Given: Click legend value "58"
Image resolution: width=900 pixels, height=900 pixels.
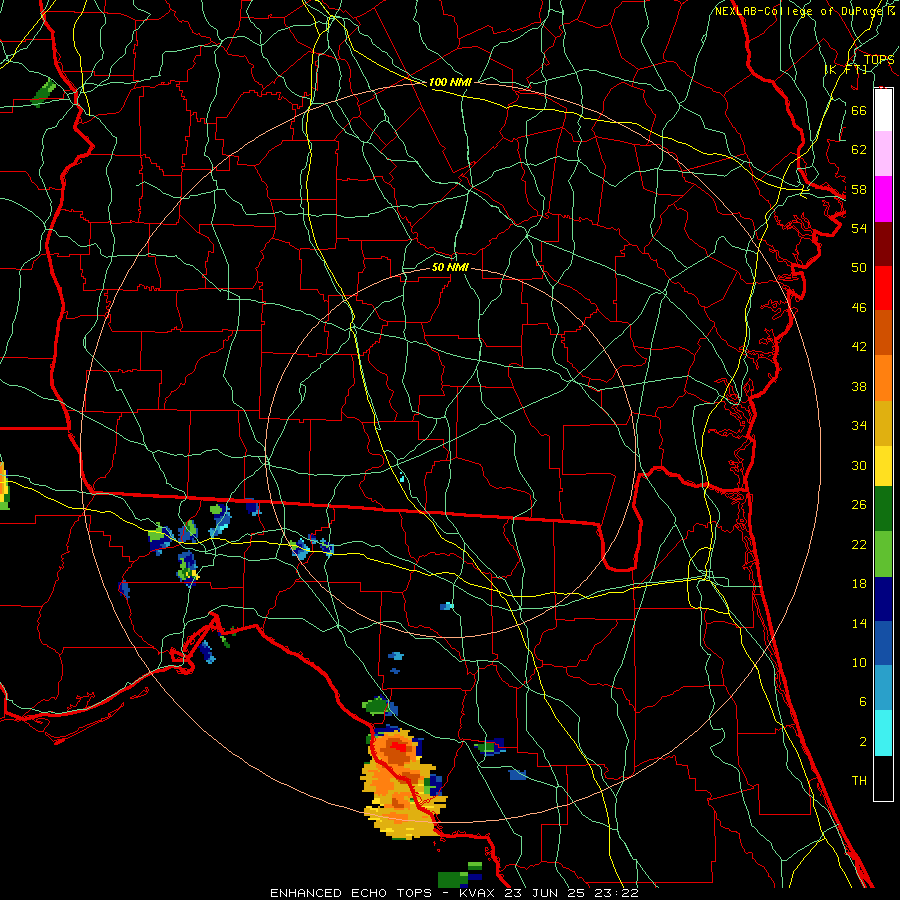Looking at the screenshot, I should pyautogui.click(x=859, y=189).
